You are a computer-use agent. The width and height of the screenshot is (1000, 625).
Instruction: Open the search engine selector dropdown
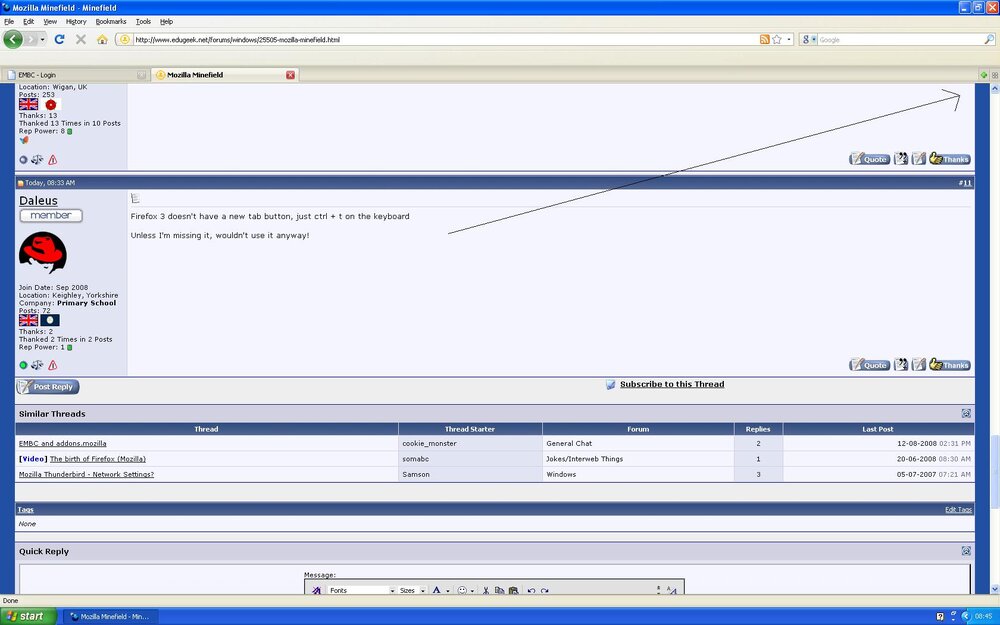809,40
